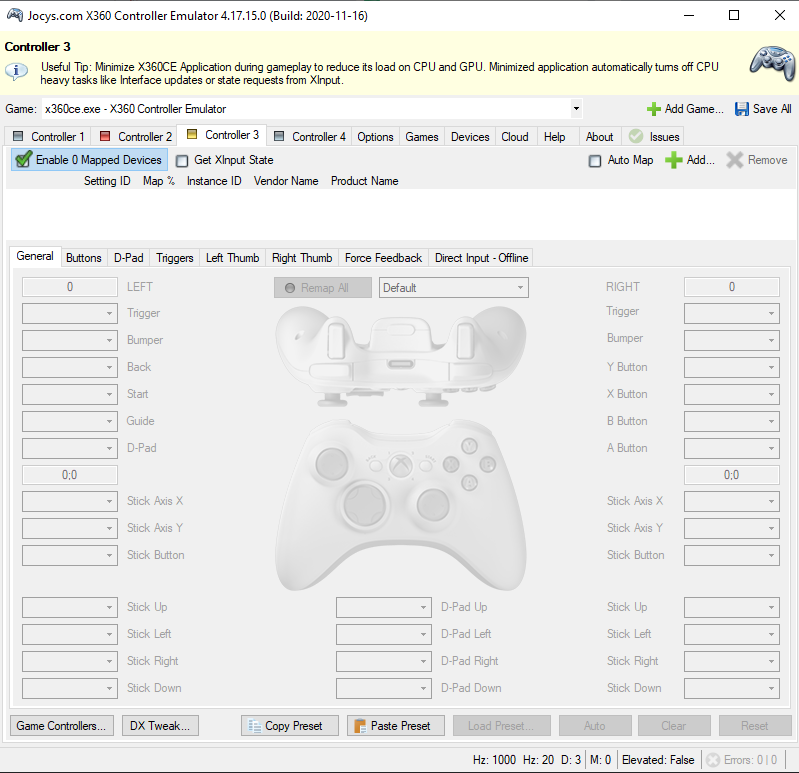Open the Buttons sub-tab

coord(84,258)
